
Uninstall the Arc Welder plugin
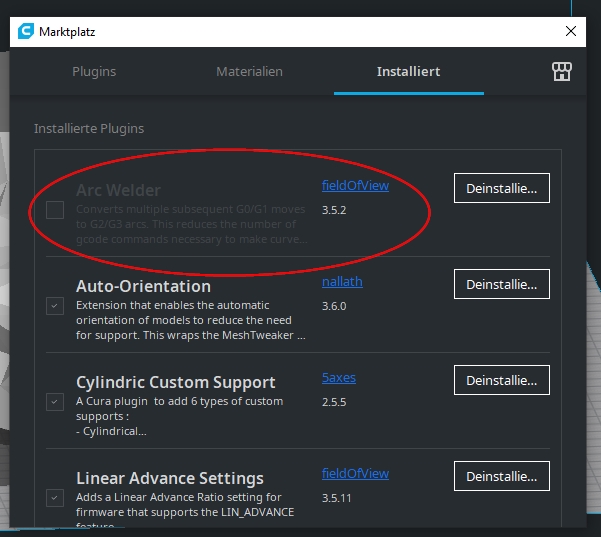502,188
